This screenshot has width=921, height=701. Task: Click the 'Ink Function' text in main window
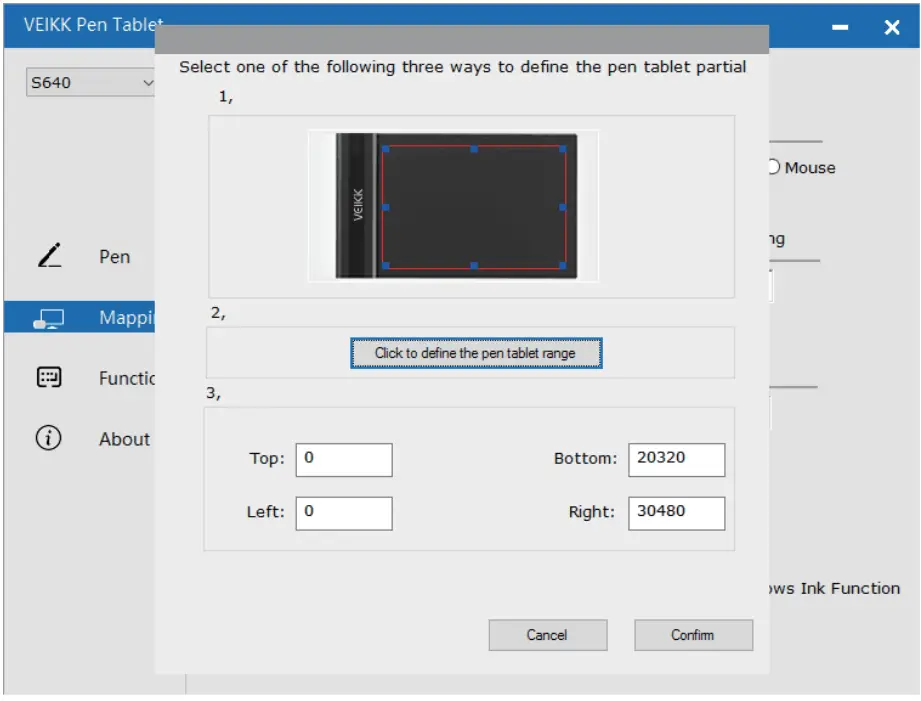tap(850, 588)
